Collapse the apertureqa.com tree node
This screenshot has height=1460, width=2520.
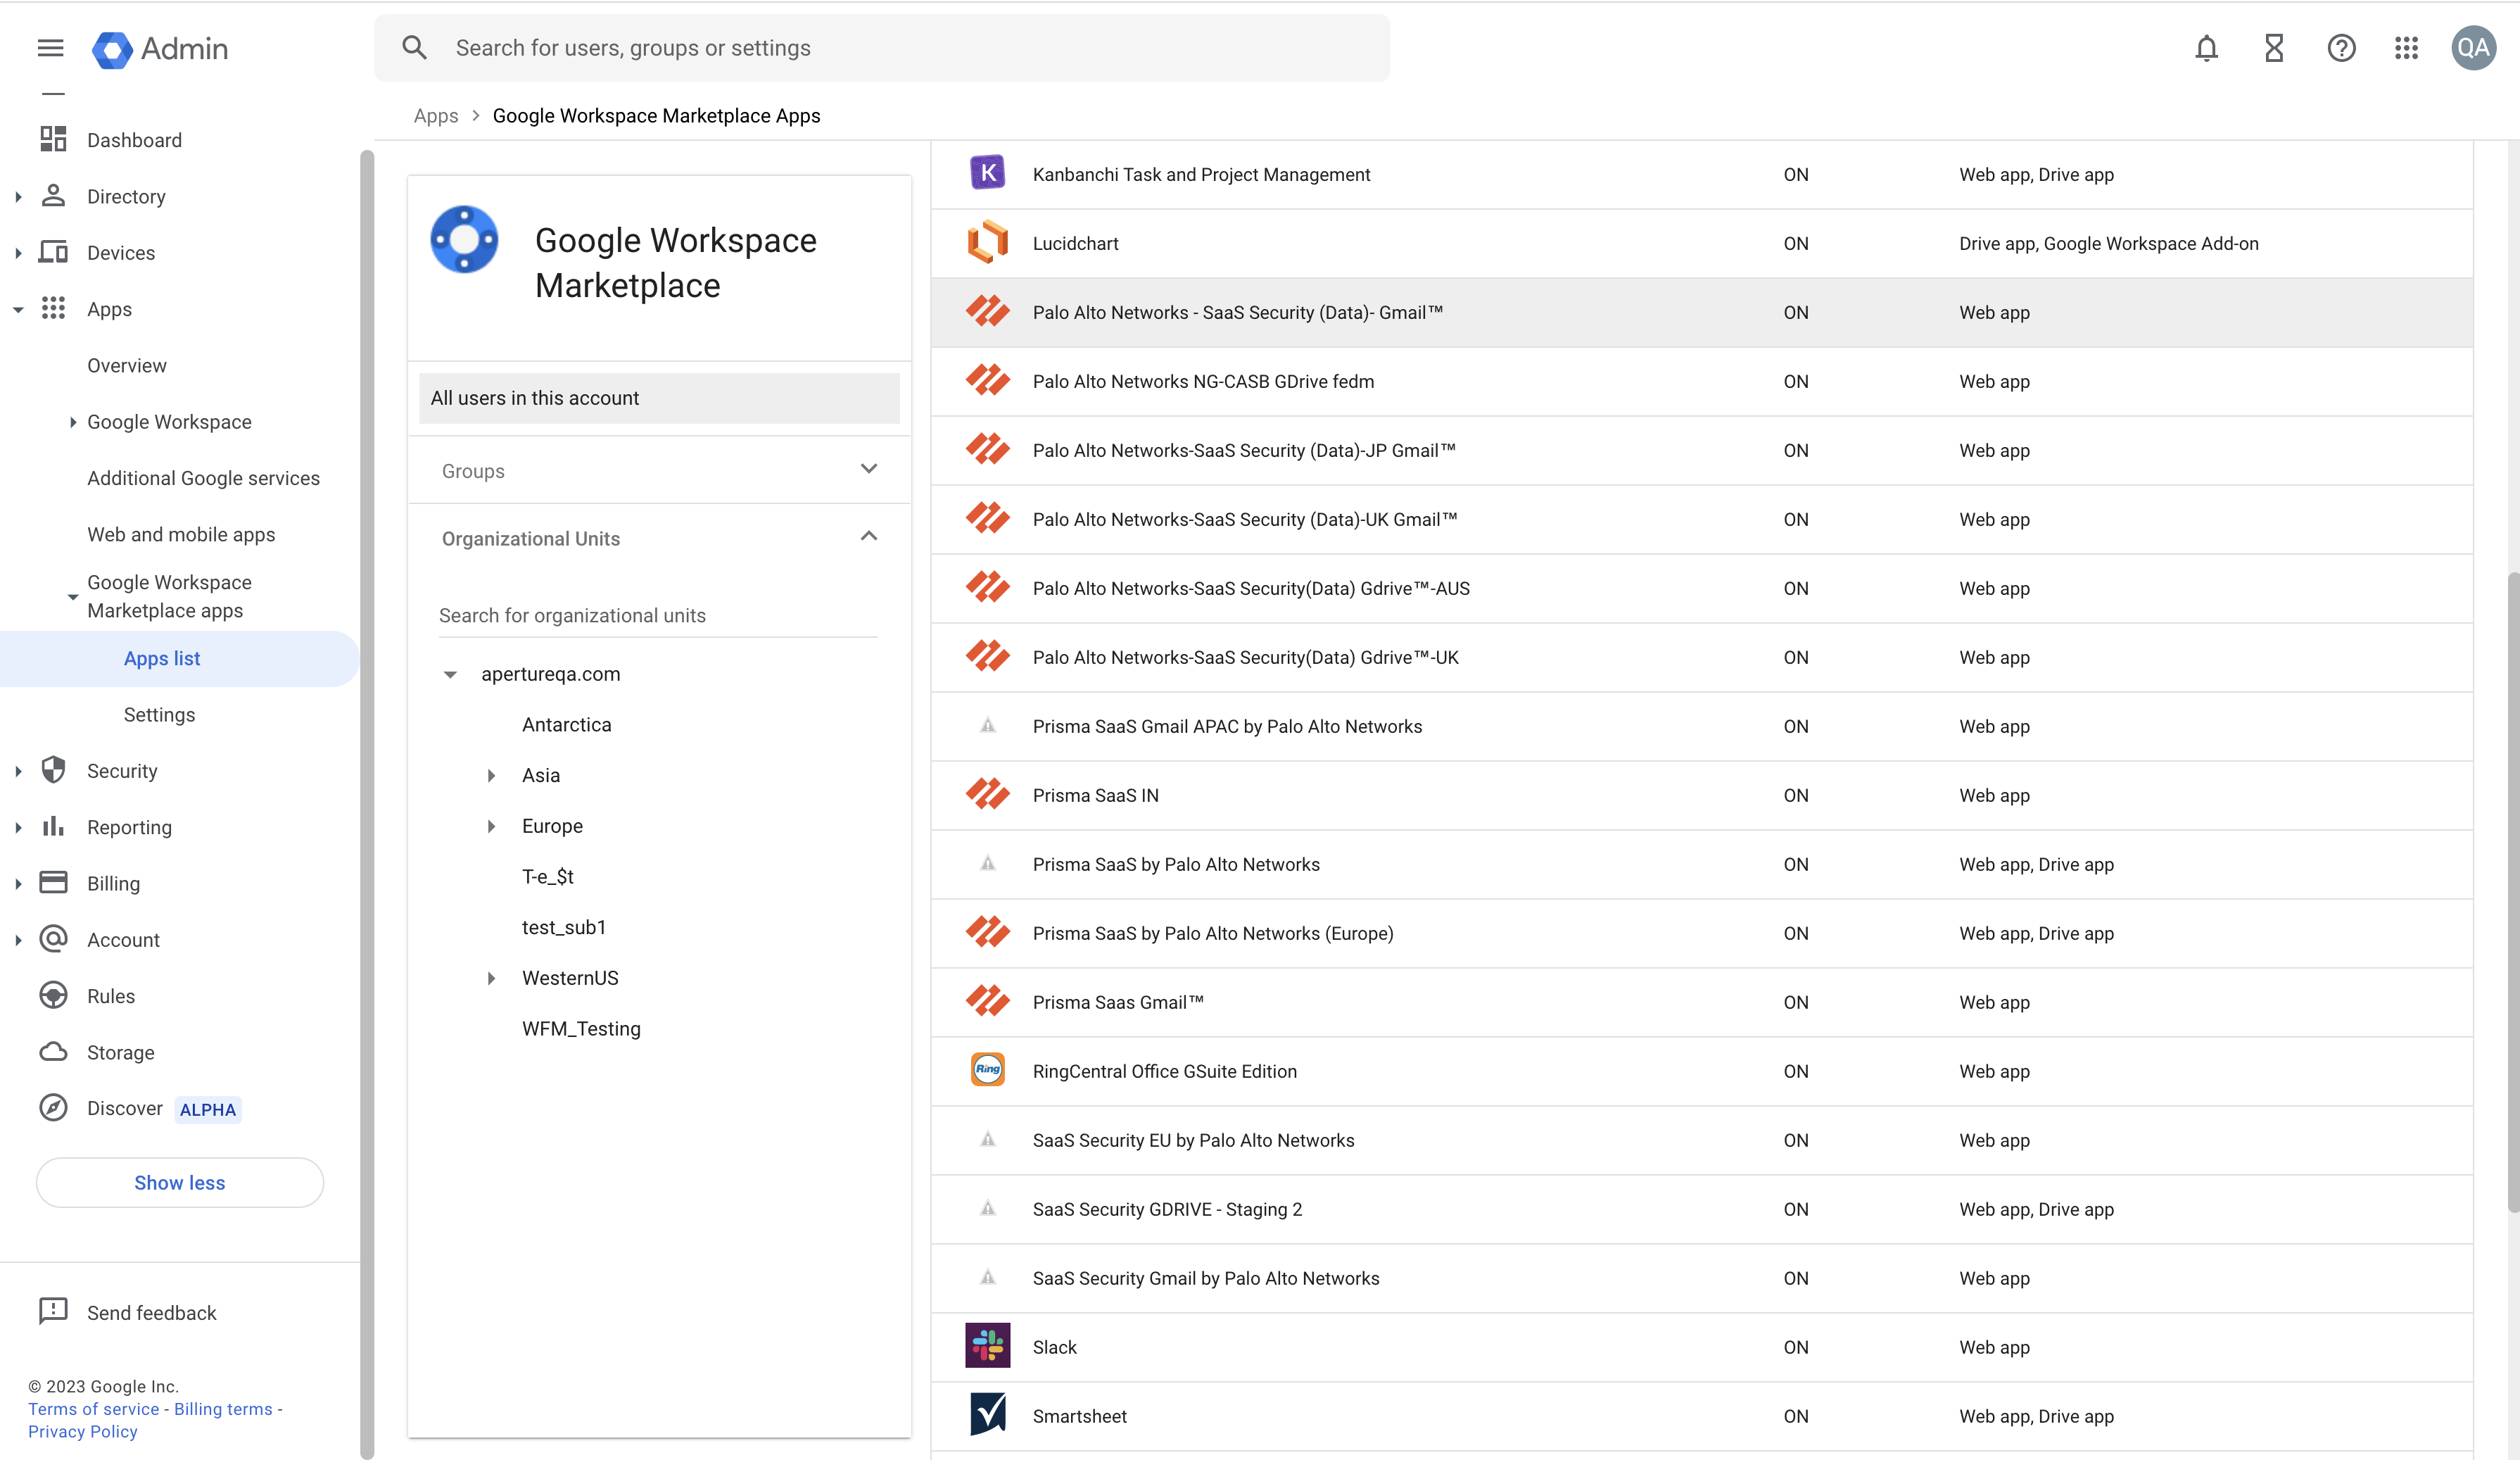click(x=450, y=675)
